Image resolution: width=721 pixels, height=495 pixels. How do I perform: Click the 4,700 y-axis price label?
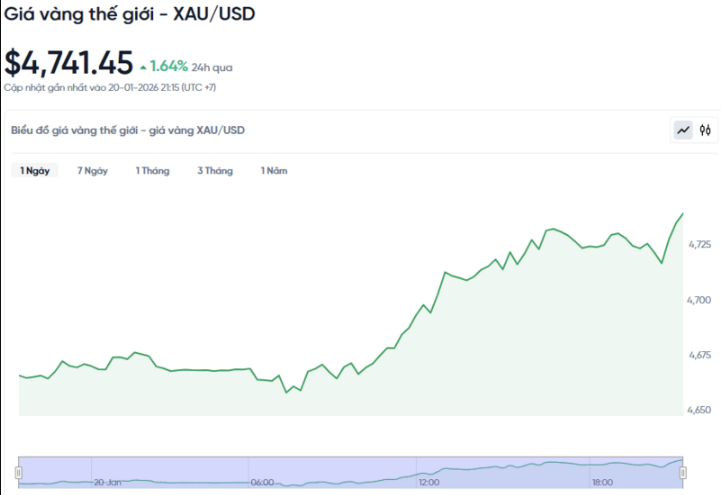pyautogui.click(x=699, y=300)
